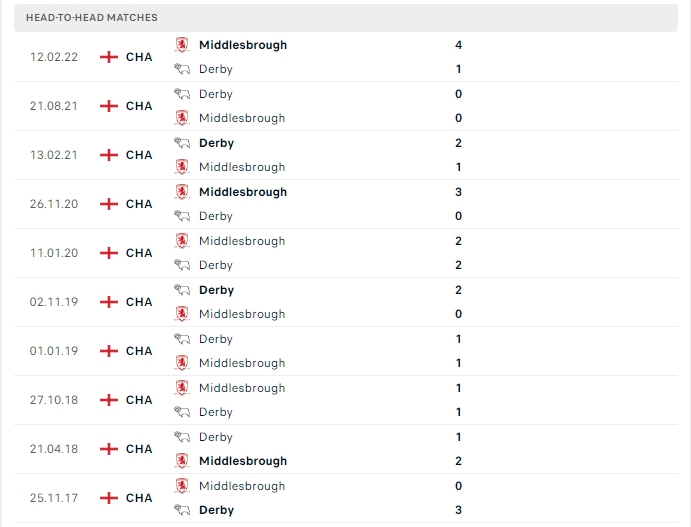Open bold Middlesbrough link in 21.04.18 match
This screenshot has width=691, height=527.
point(242,461)
